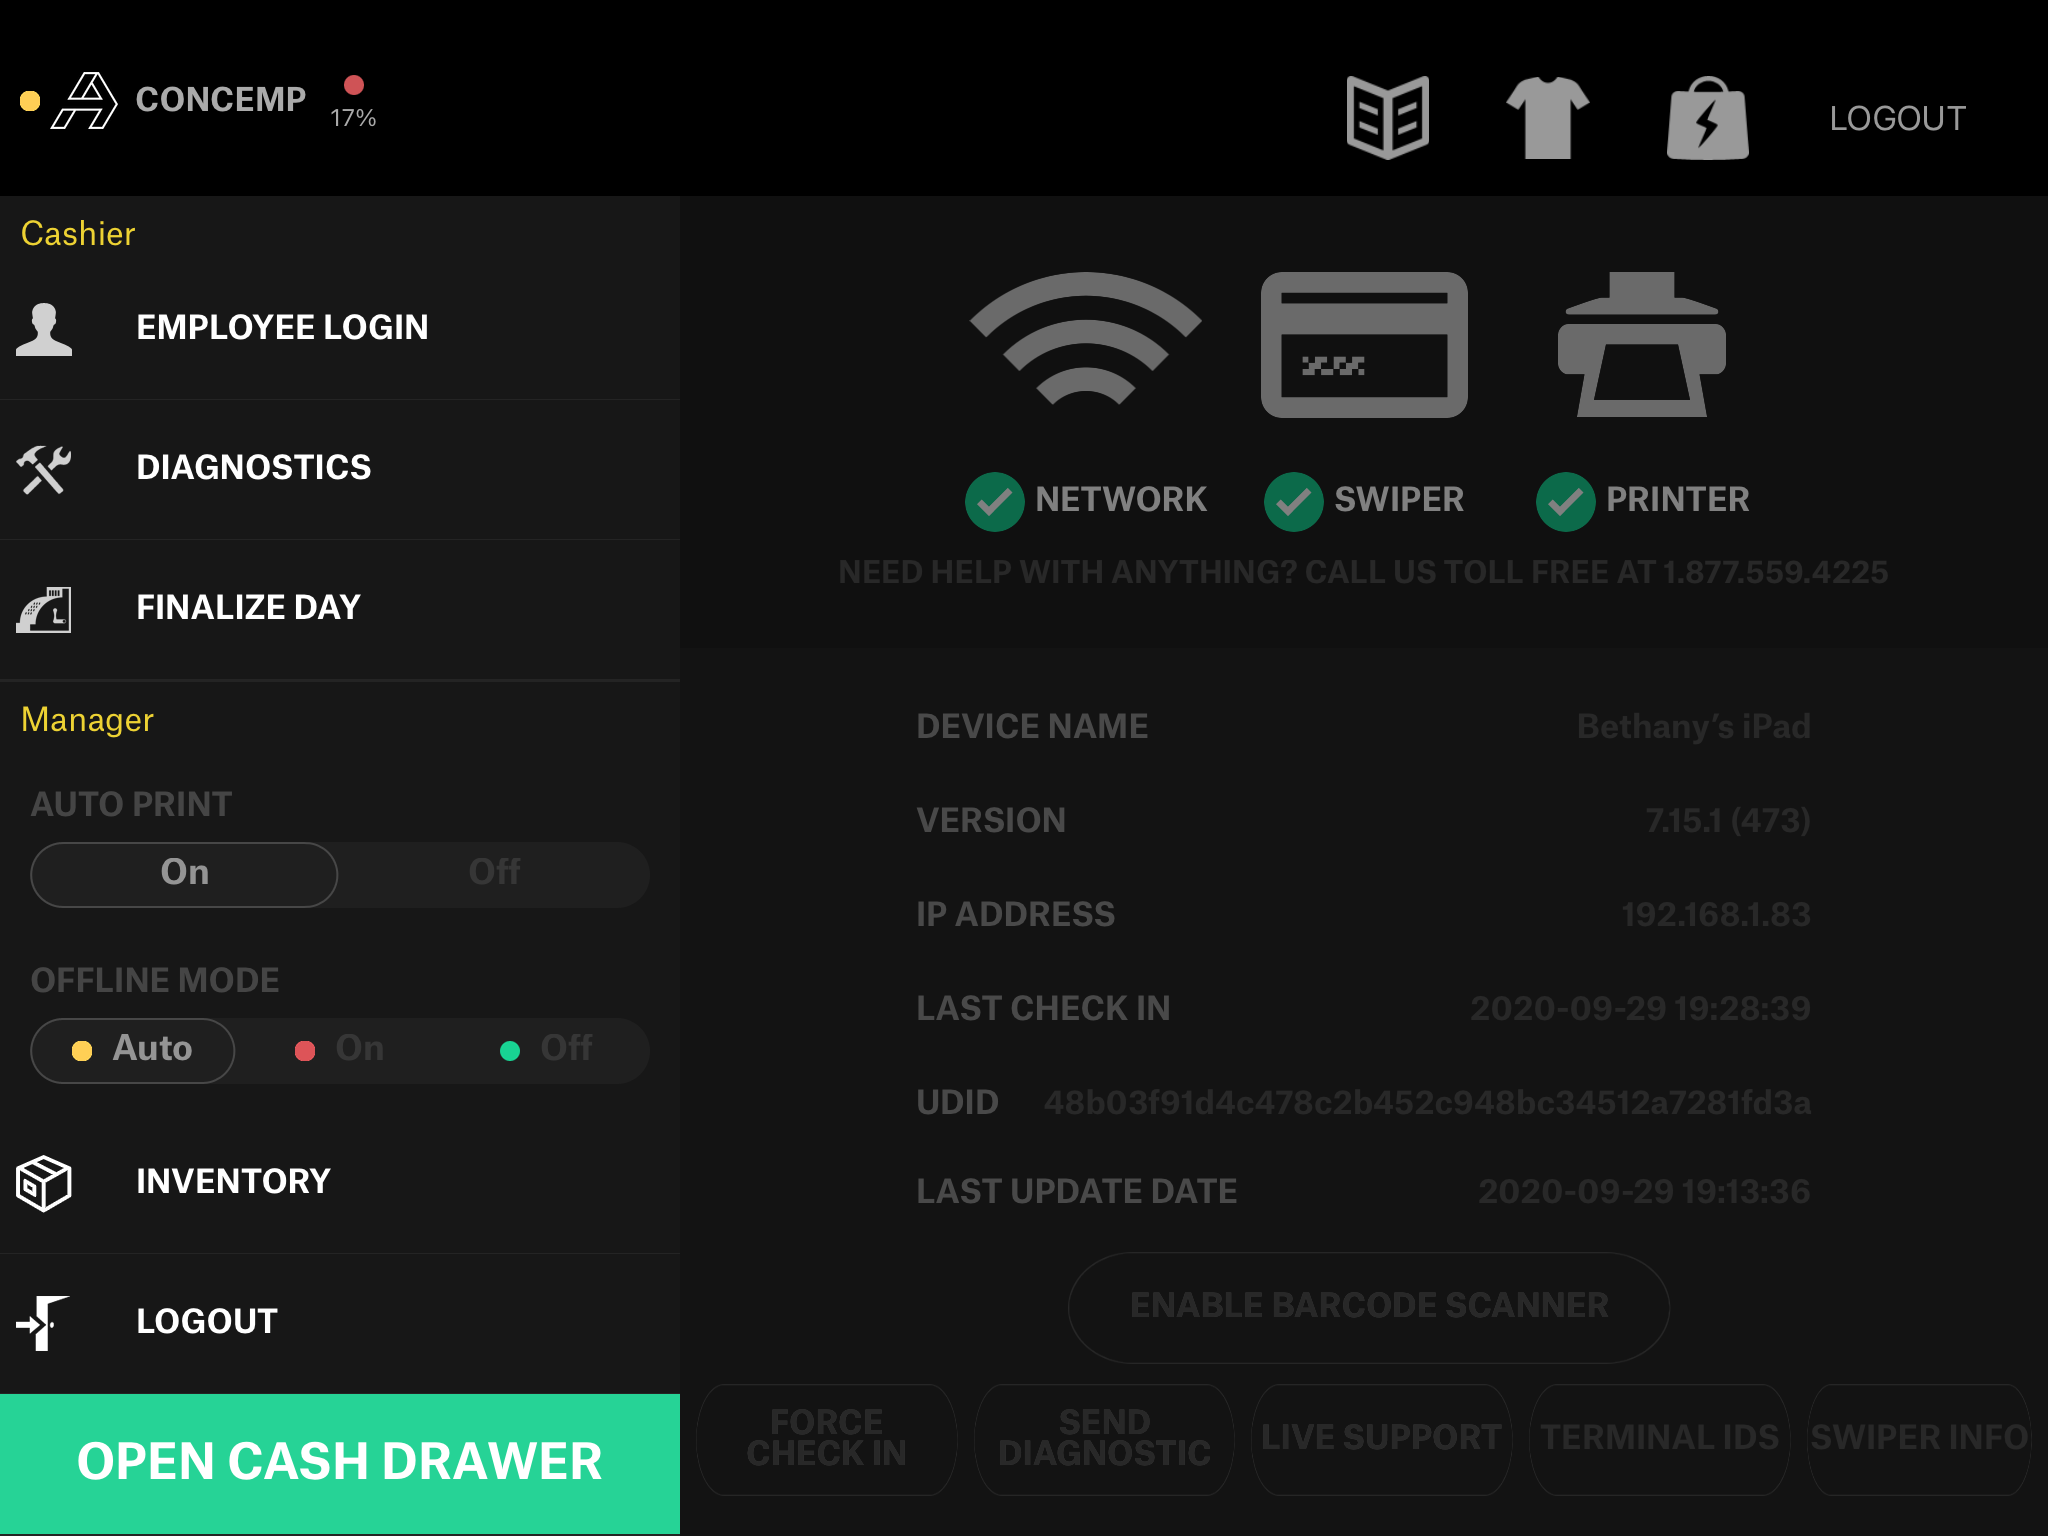Click LOGOUT in the top bar

tap(1897, 119)
